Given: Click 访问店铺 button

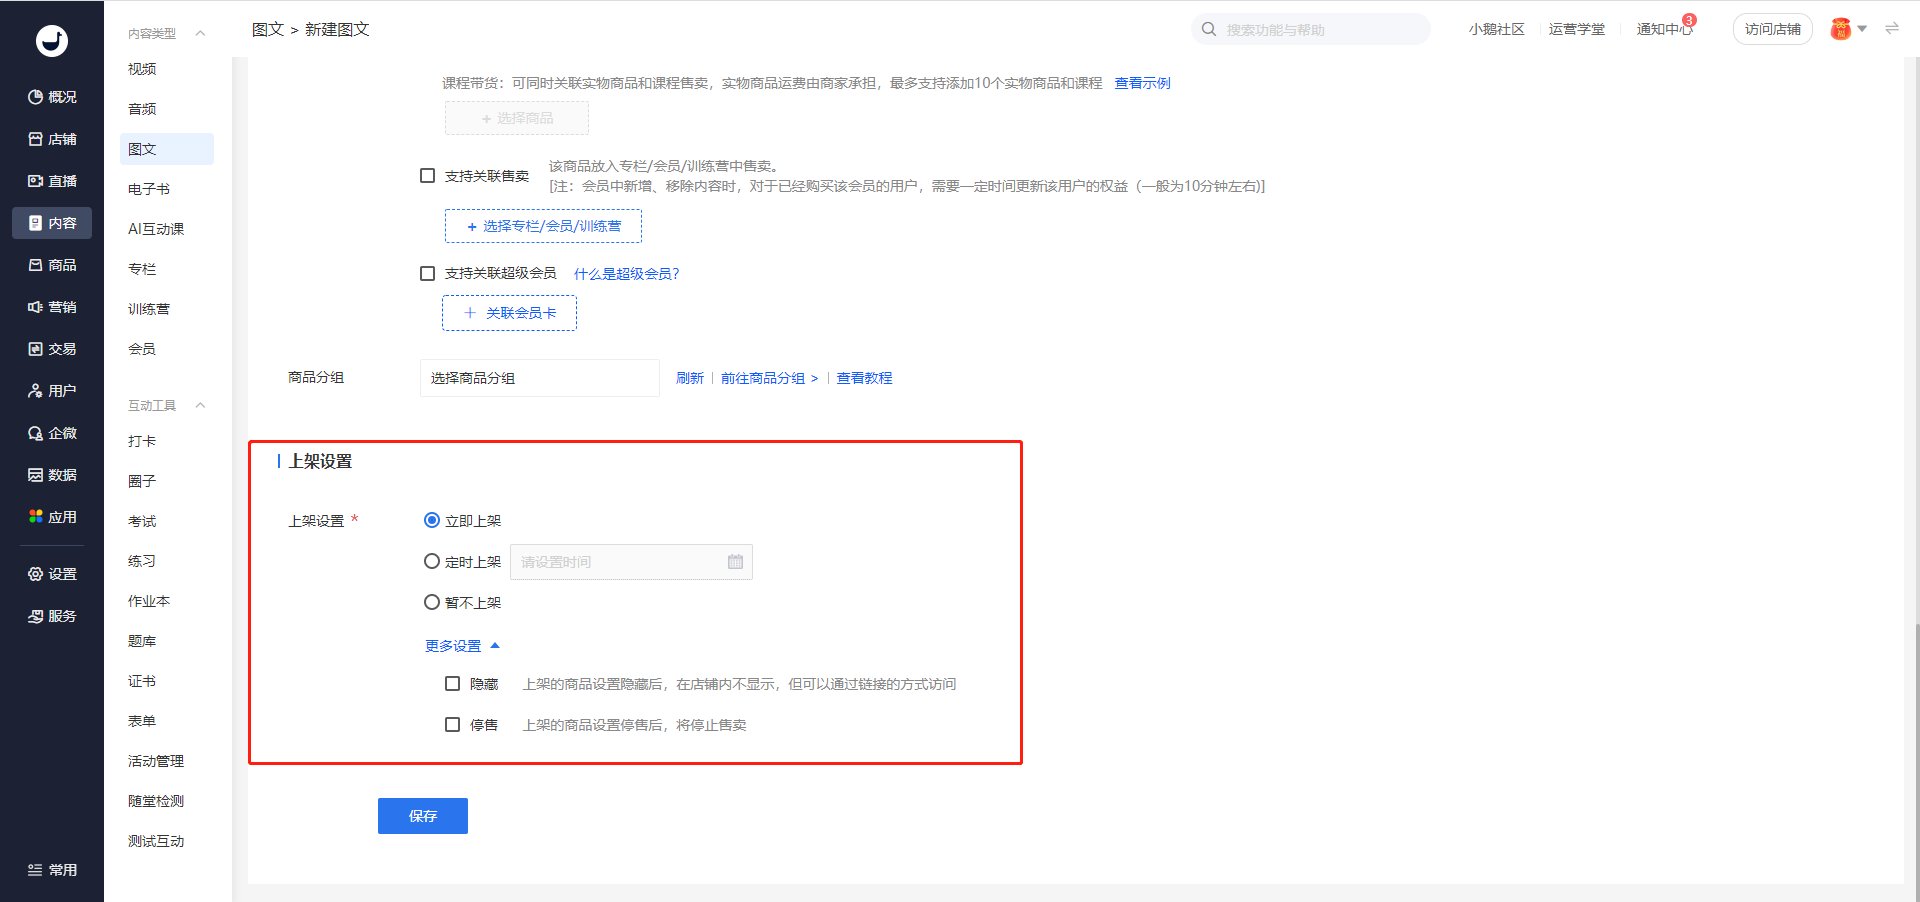Looking at the screenshot, I should click(1772, 29).
